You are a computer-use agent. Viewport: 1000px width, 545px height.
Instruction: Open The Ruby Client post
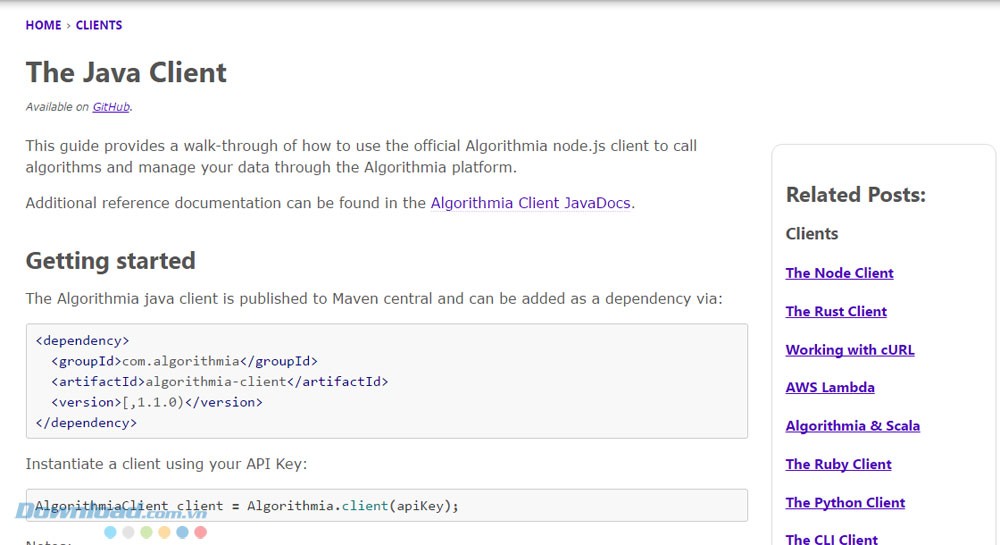(x=838, y=464)
